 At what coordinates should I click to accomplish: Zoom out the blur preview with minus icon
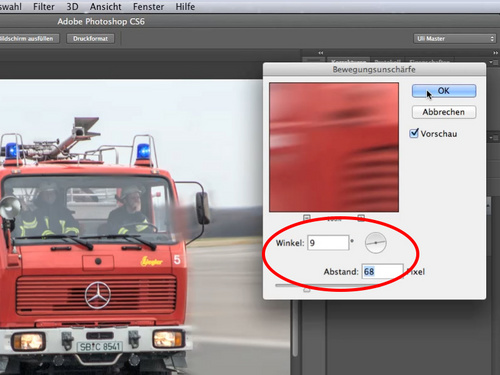307,218
